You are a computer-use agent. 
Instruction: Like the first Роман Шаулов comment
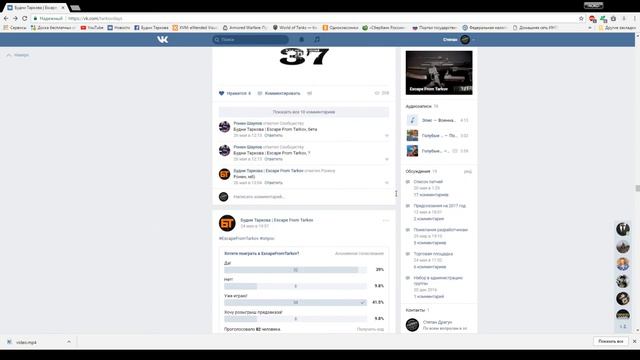[387, 135]
